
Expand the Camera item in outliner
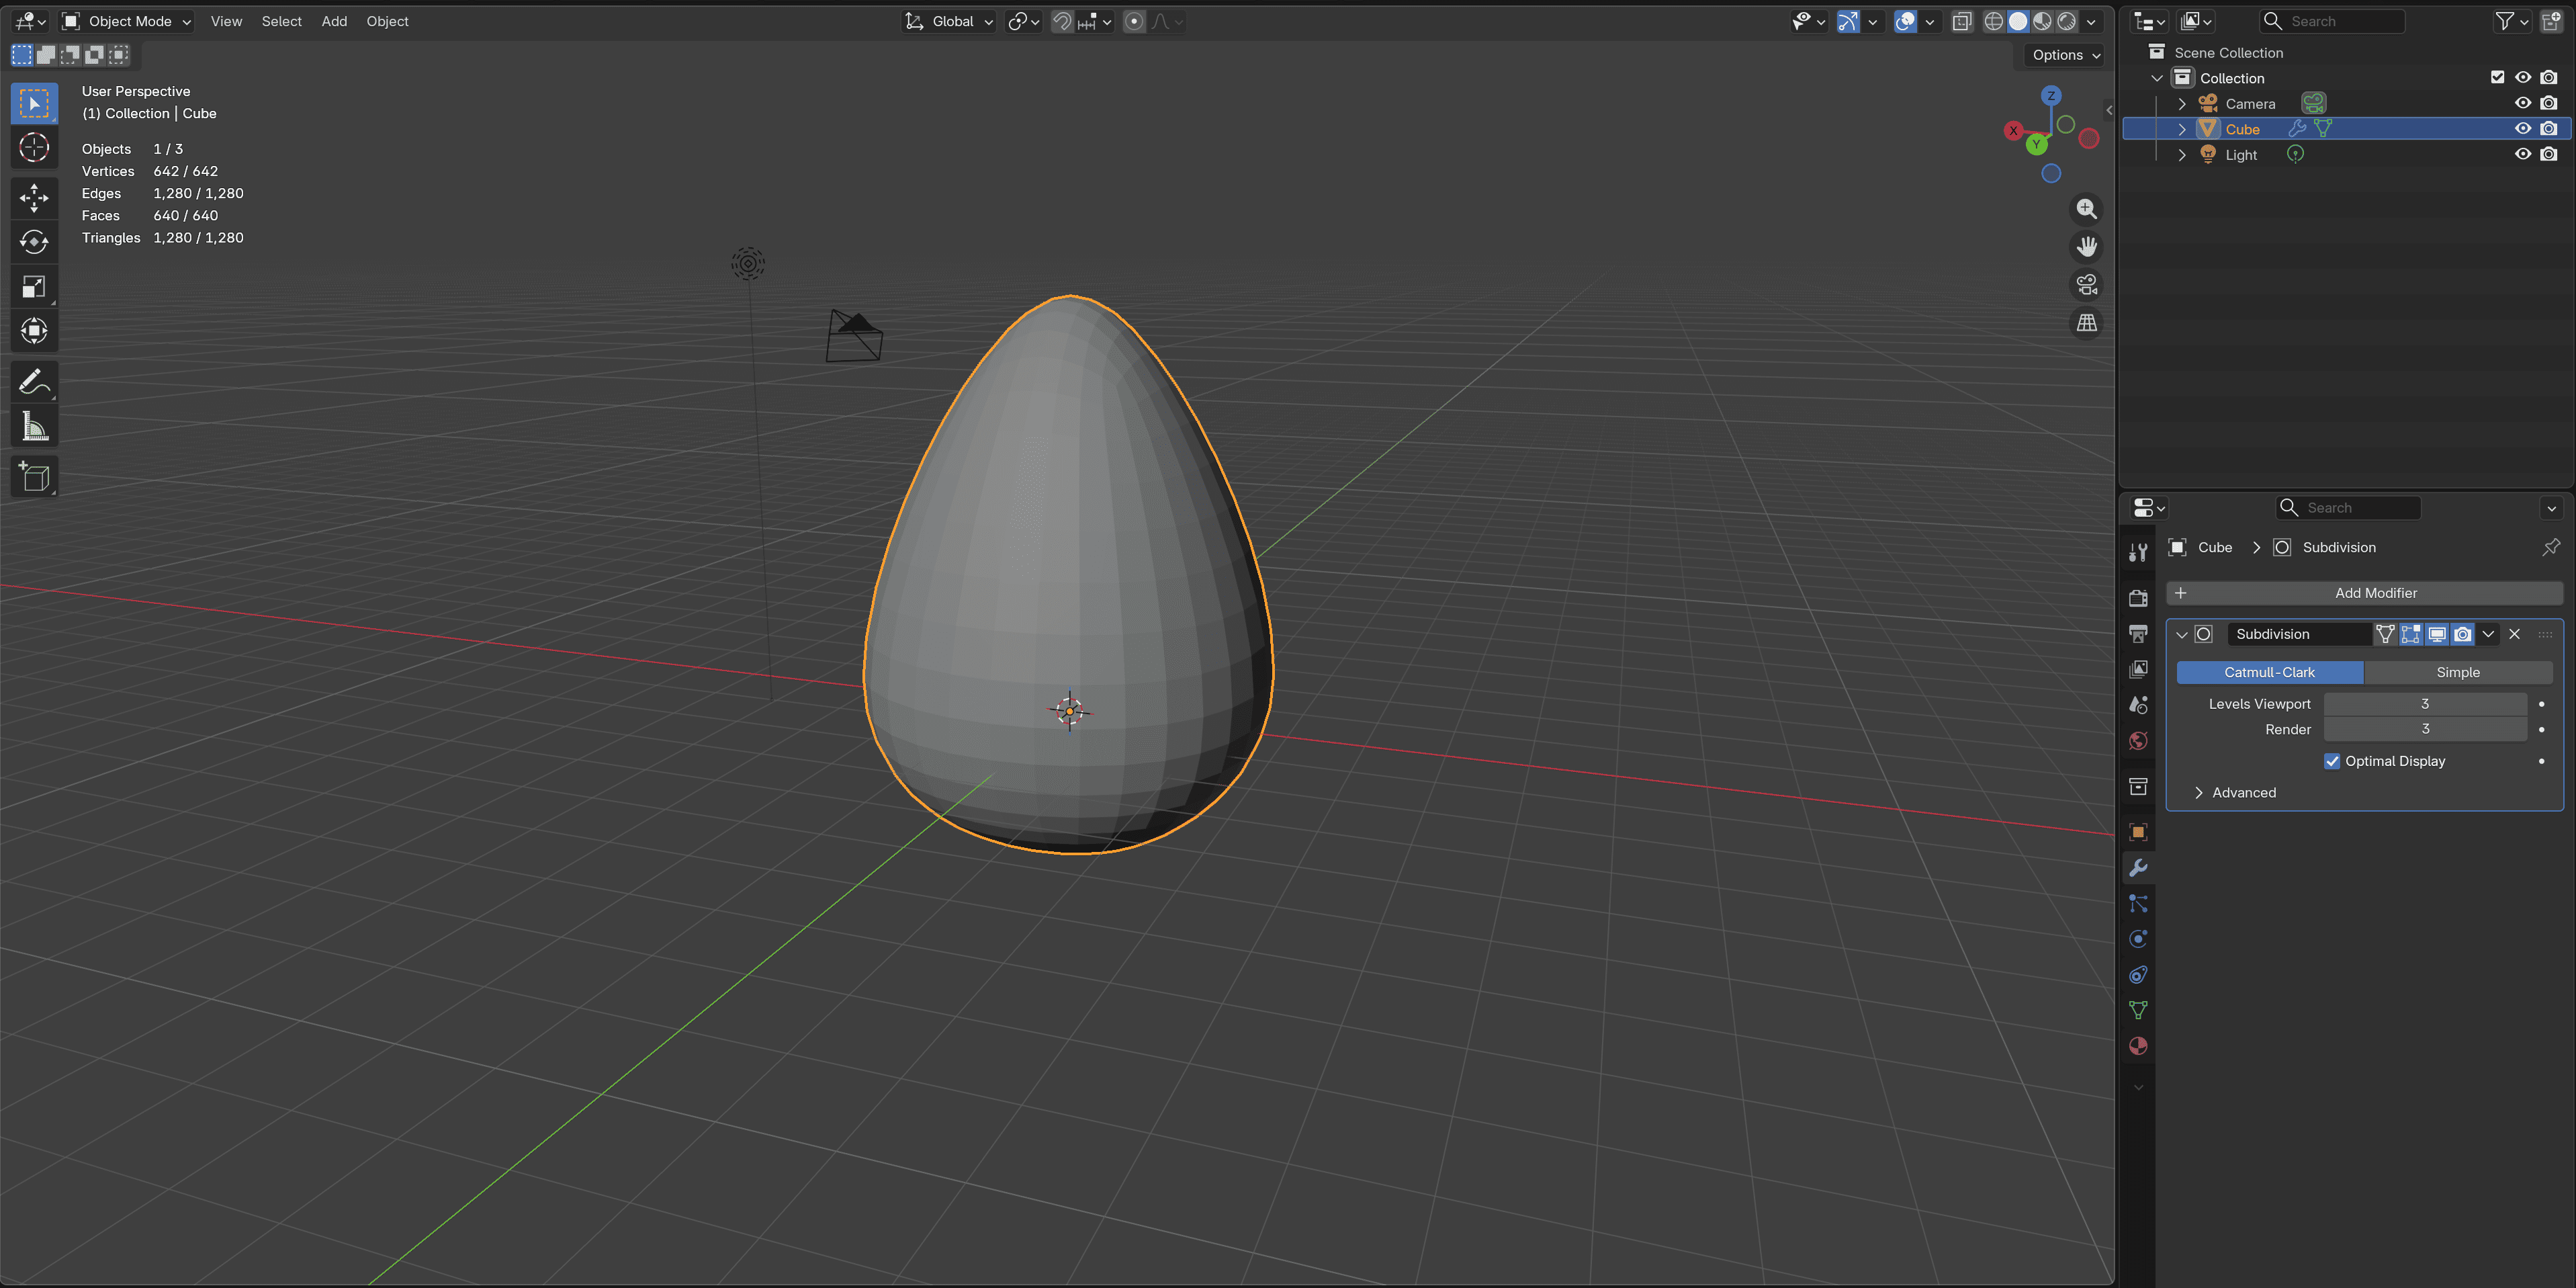(x=2182, y=104)
